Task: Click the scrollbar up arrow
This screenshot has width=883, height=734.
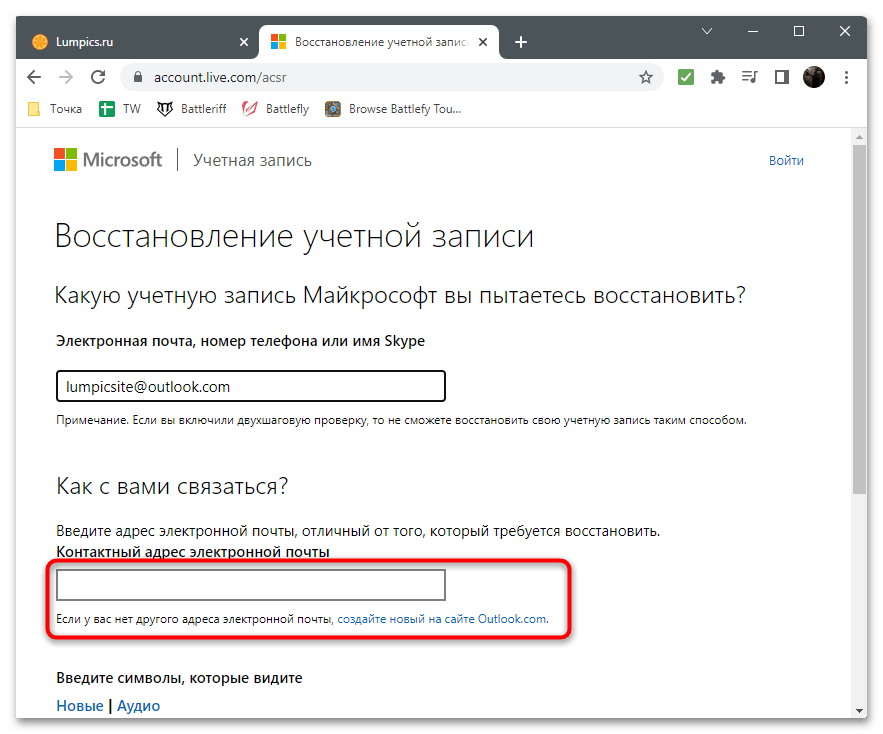Action: [x=859, y=137]
